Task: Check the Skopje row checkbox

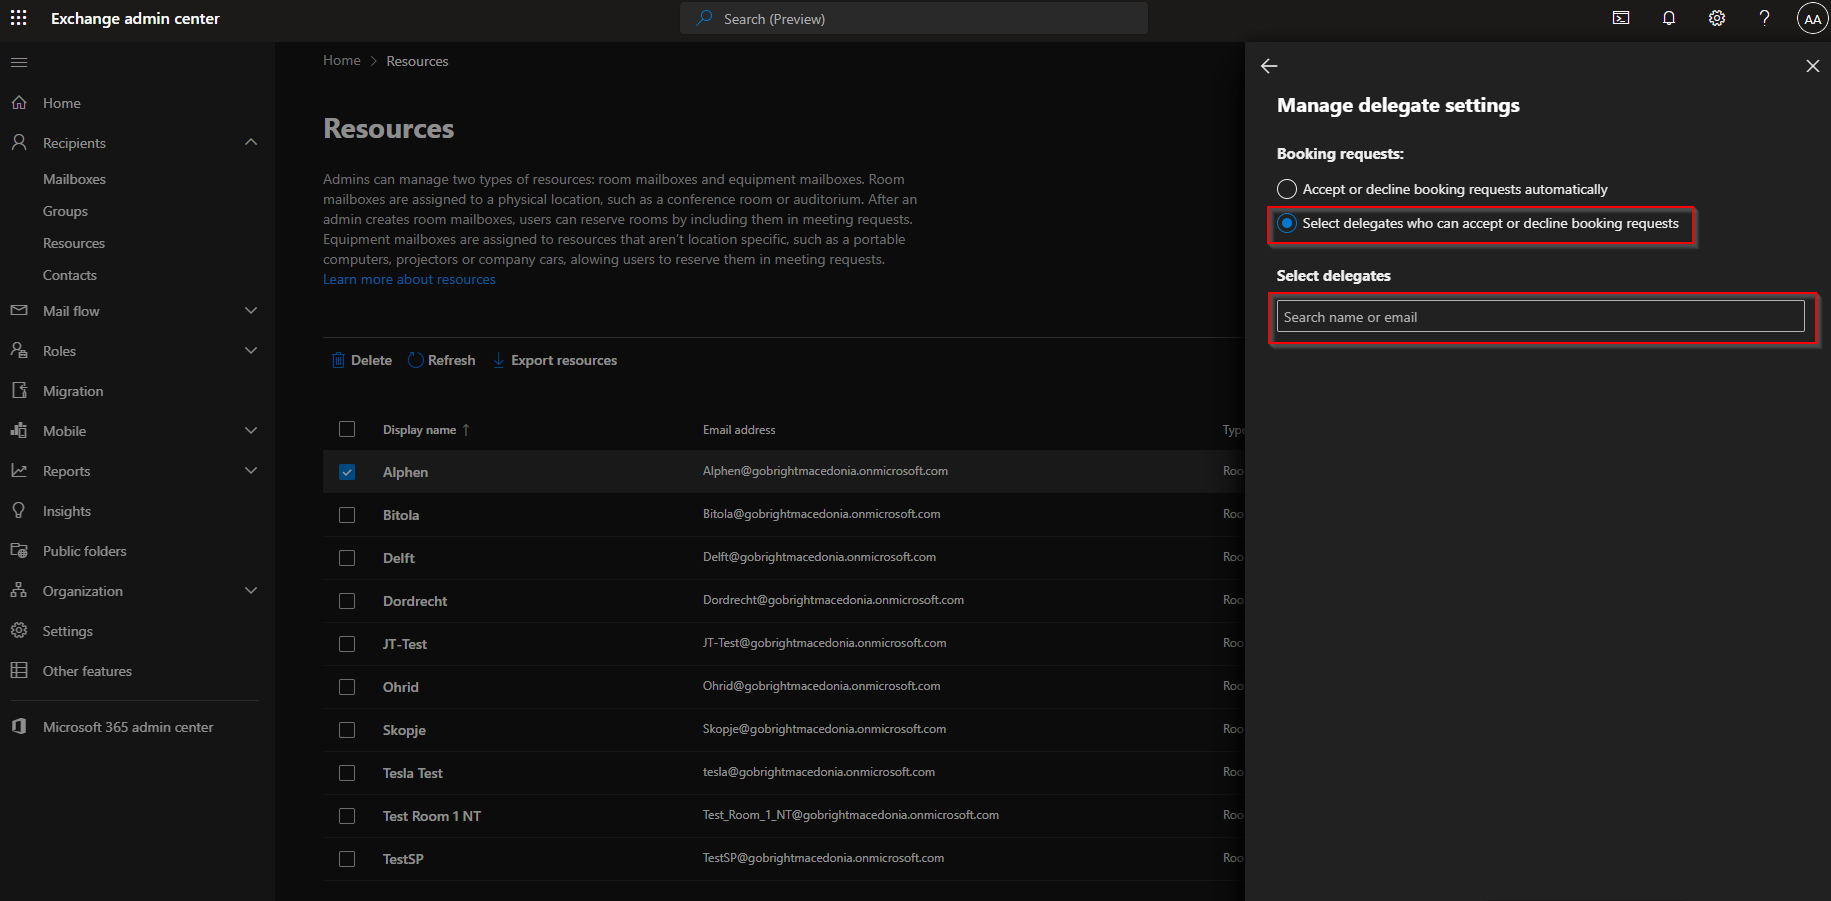Action: point(347,730)
